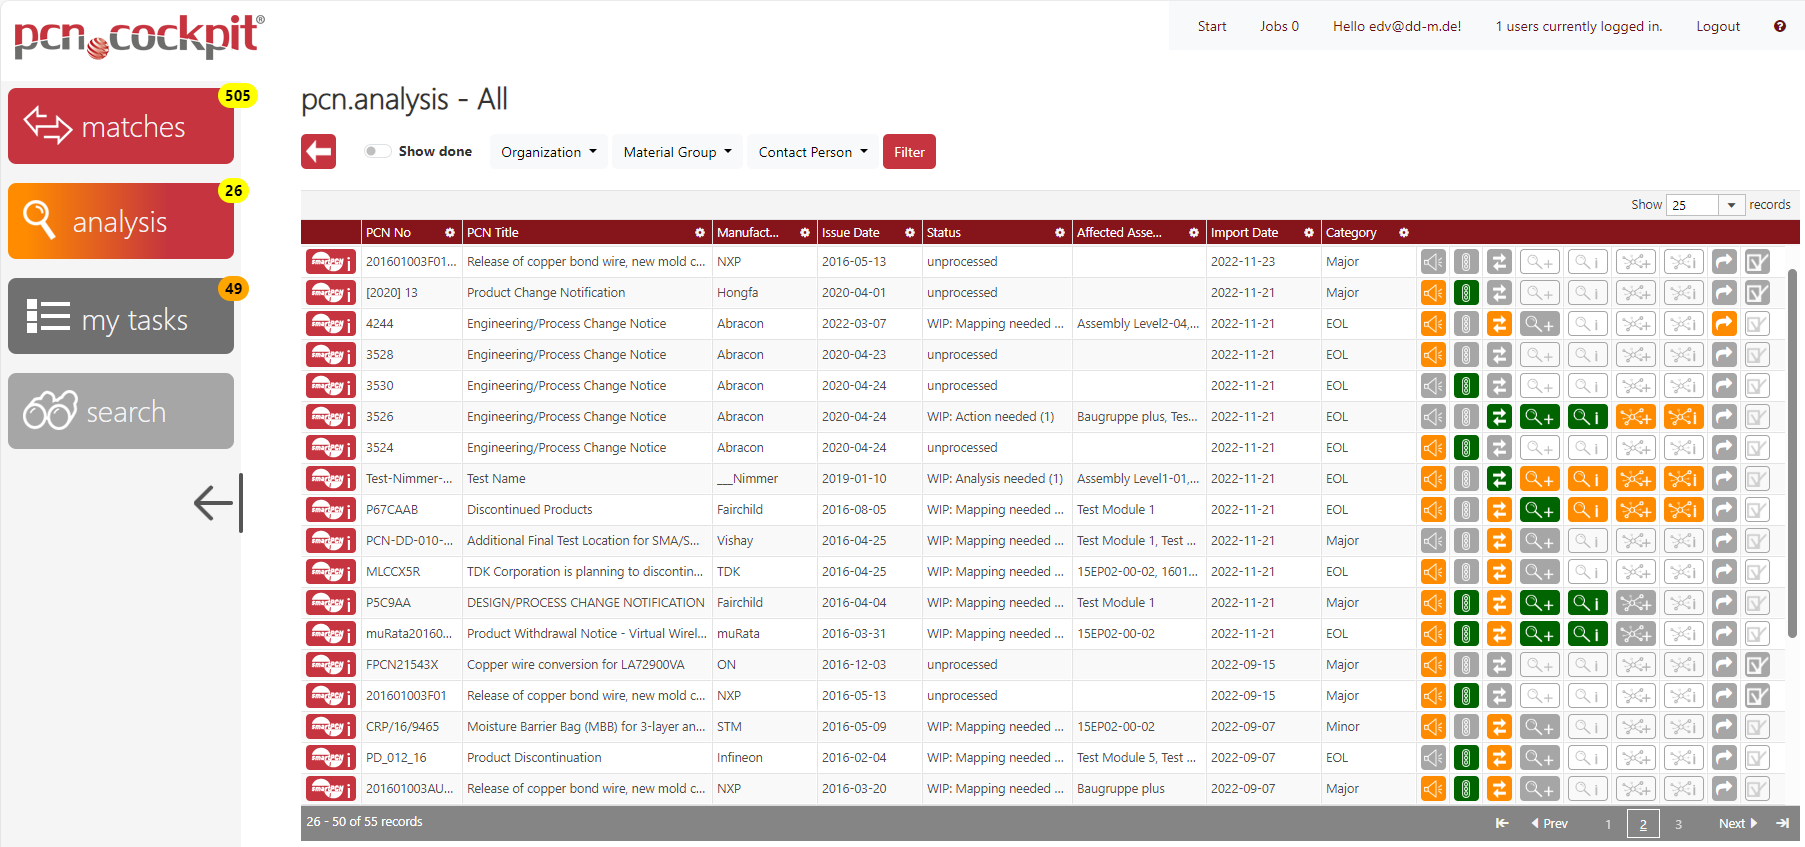Click the red back arrow button
Viewport: 1805px width, 847px height.
coord(318,152)
